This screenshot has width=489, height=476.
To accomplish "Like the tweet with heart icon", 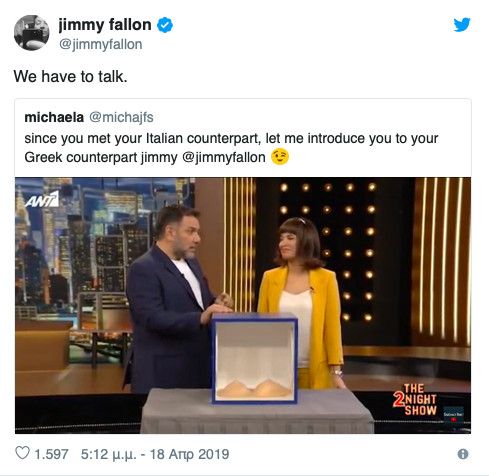I will point(23,453).
